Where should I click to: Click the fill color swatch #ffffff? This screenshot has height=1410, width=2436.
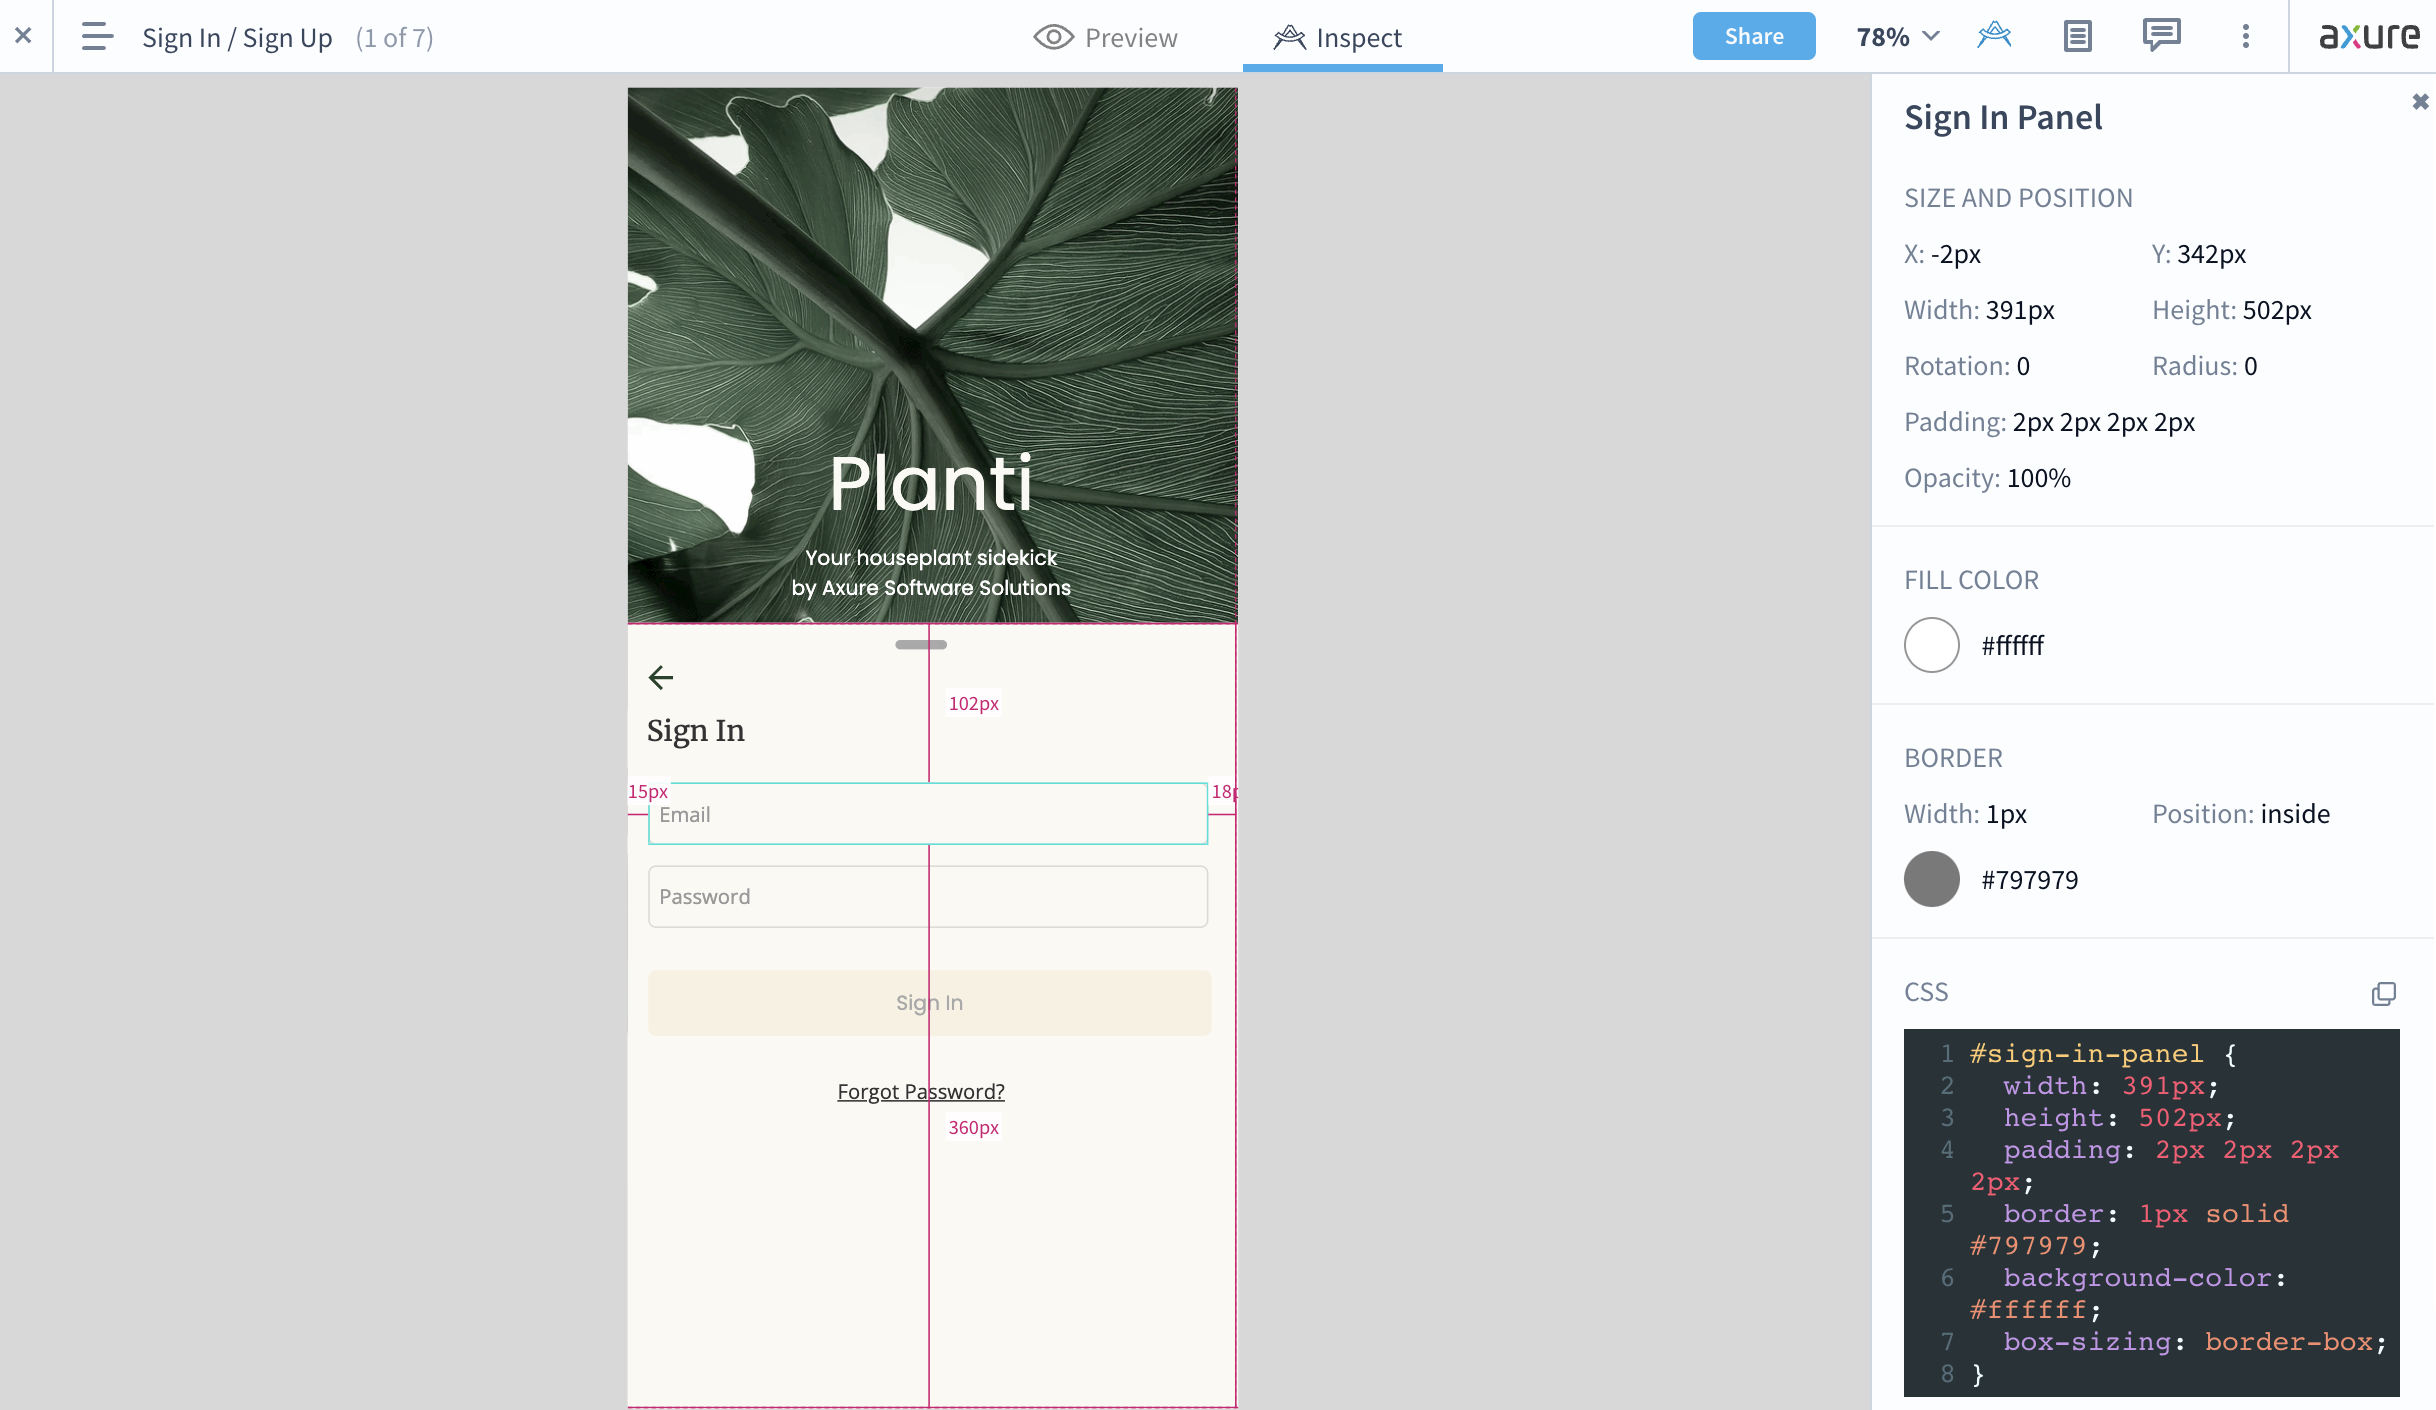(x=1931, y=643)
